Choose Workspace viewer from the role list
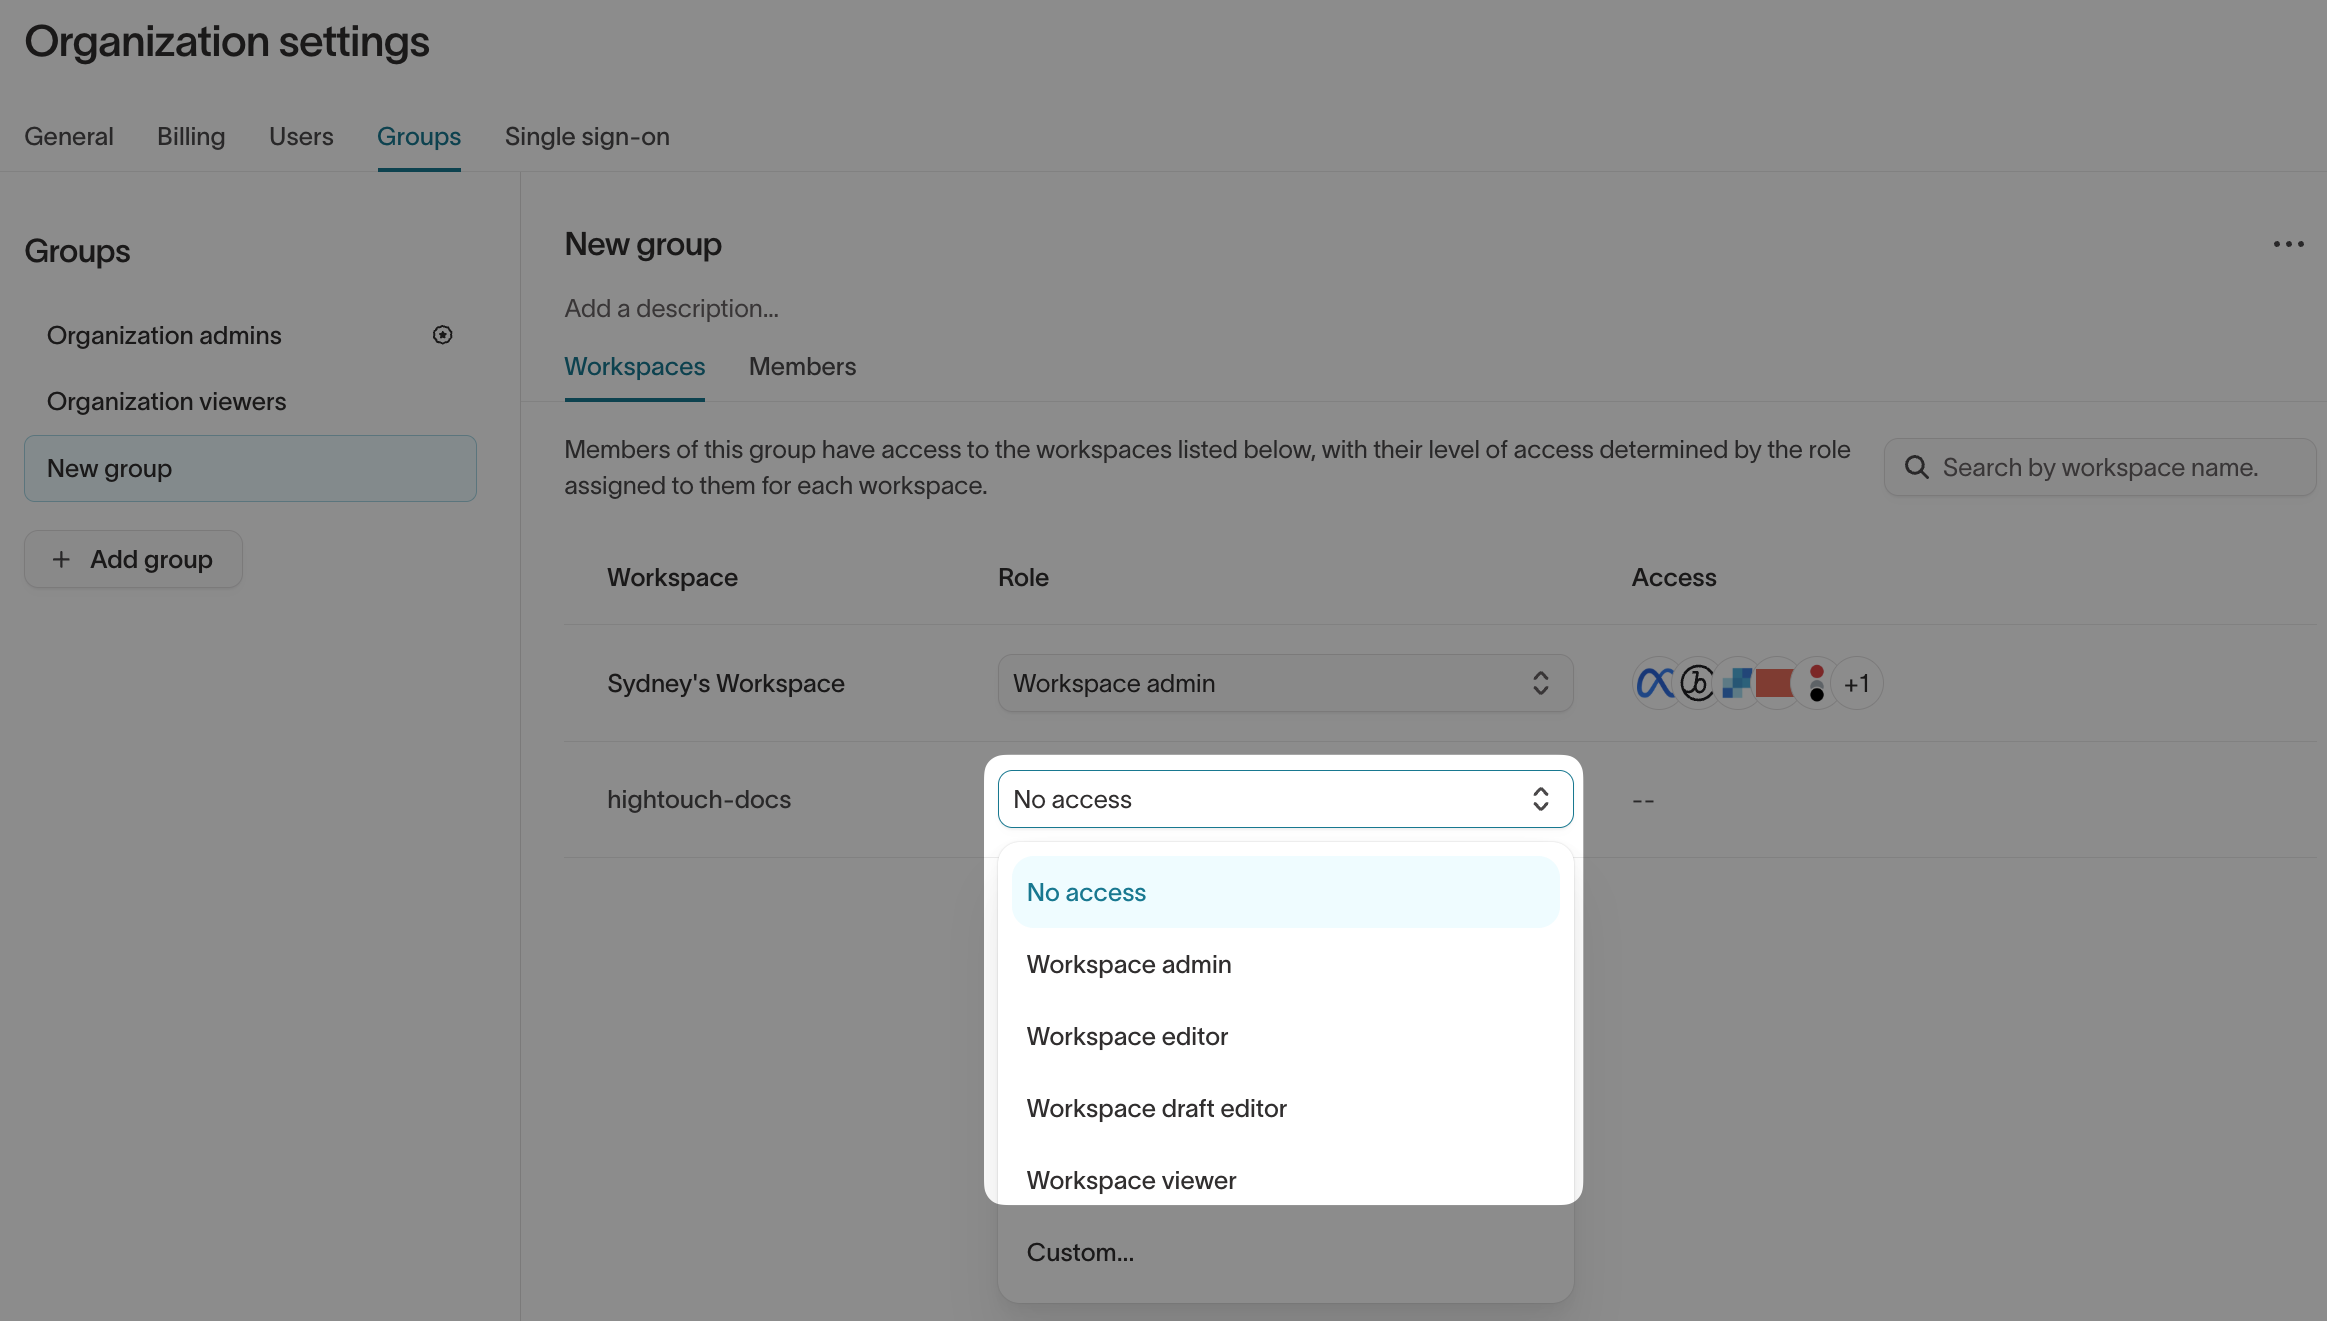Screen dimensions: 2327x1321 [x=1131, y=1180]
